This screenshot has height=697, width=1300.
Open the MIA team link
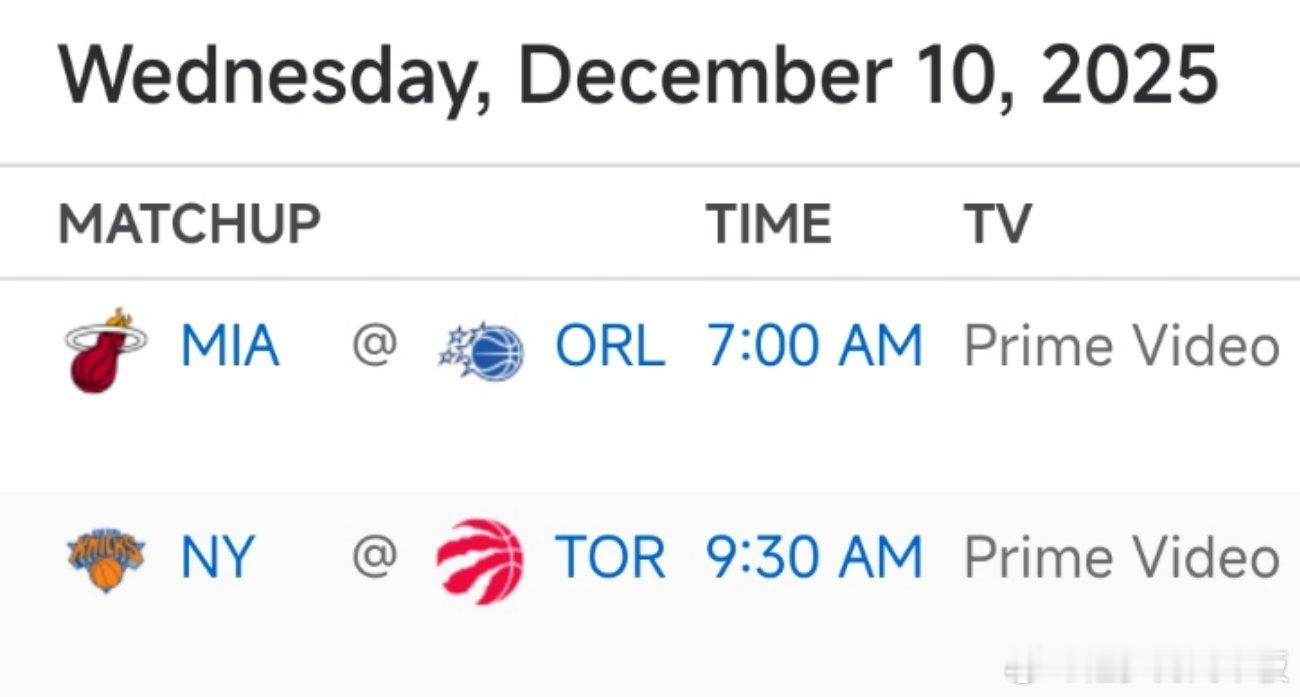(230, 346)
